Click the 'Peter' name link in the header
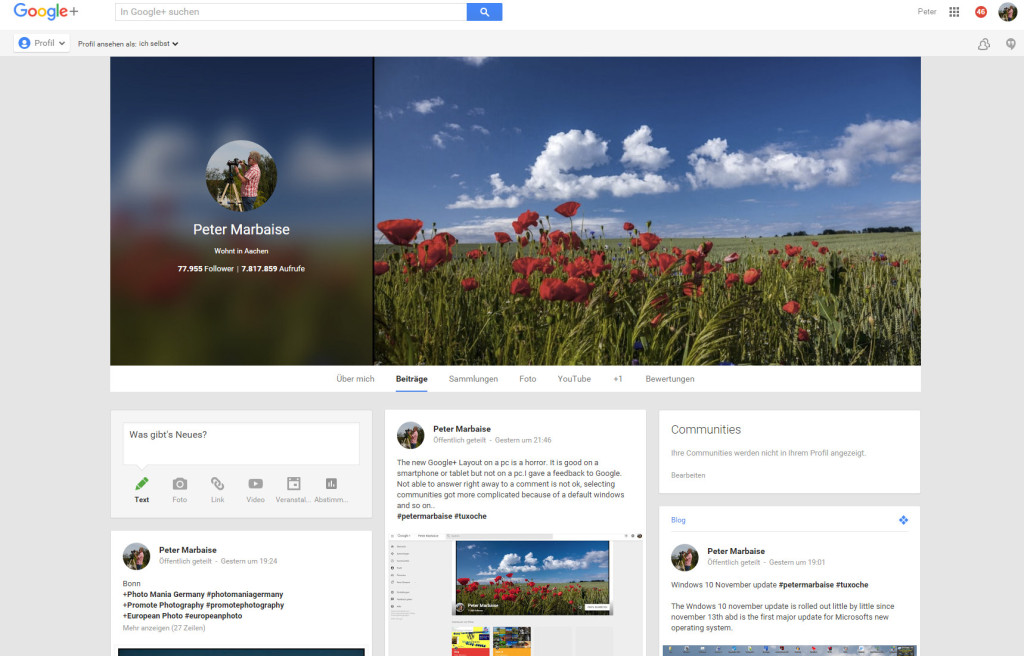The width and height of the screenshot is (1024, 656). (927, 12)
